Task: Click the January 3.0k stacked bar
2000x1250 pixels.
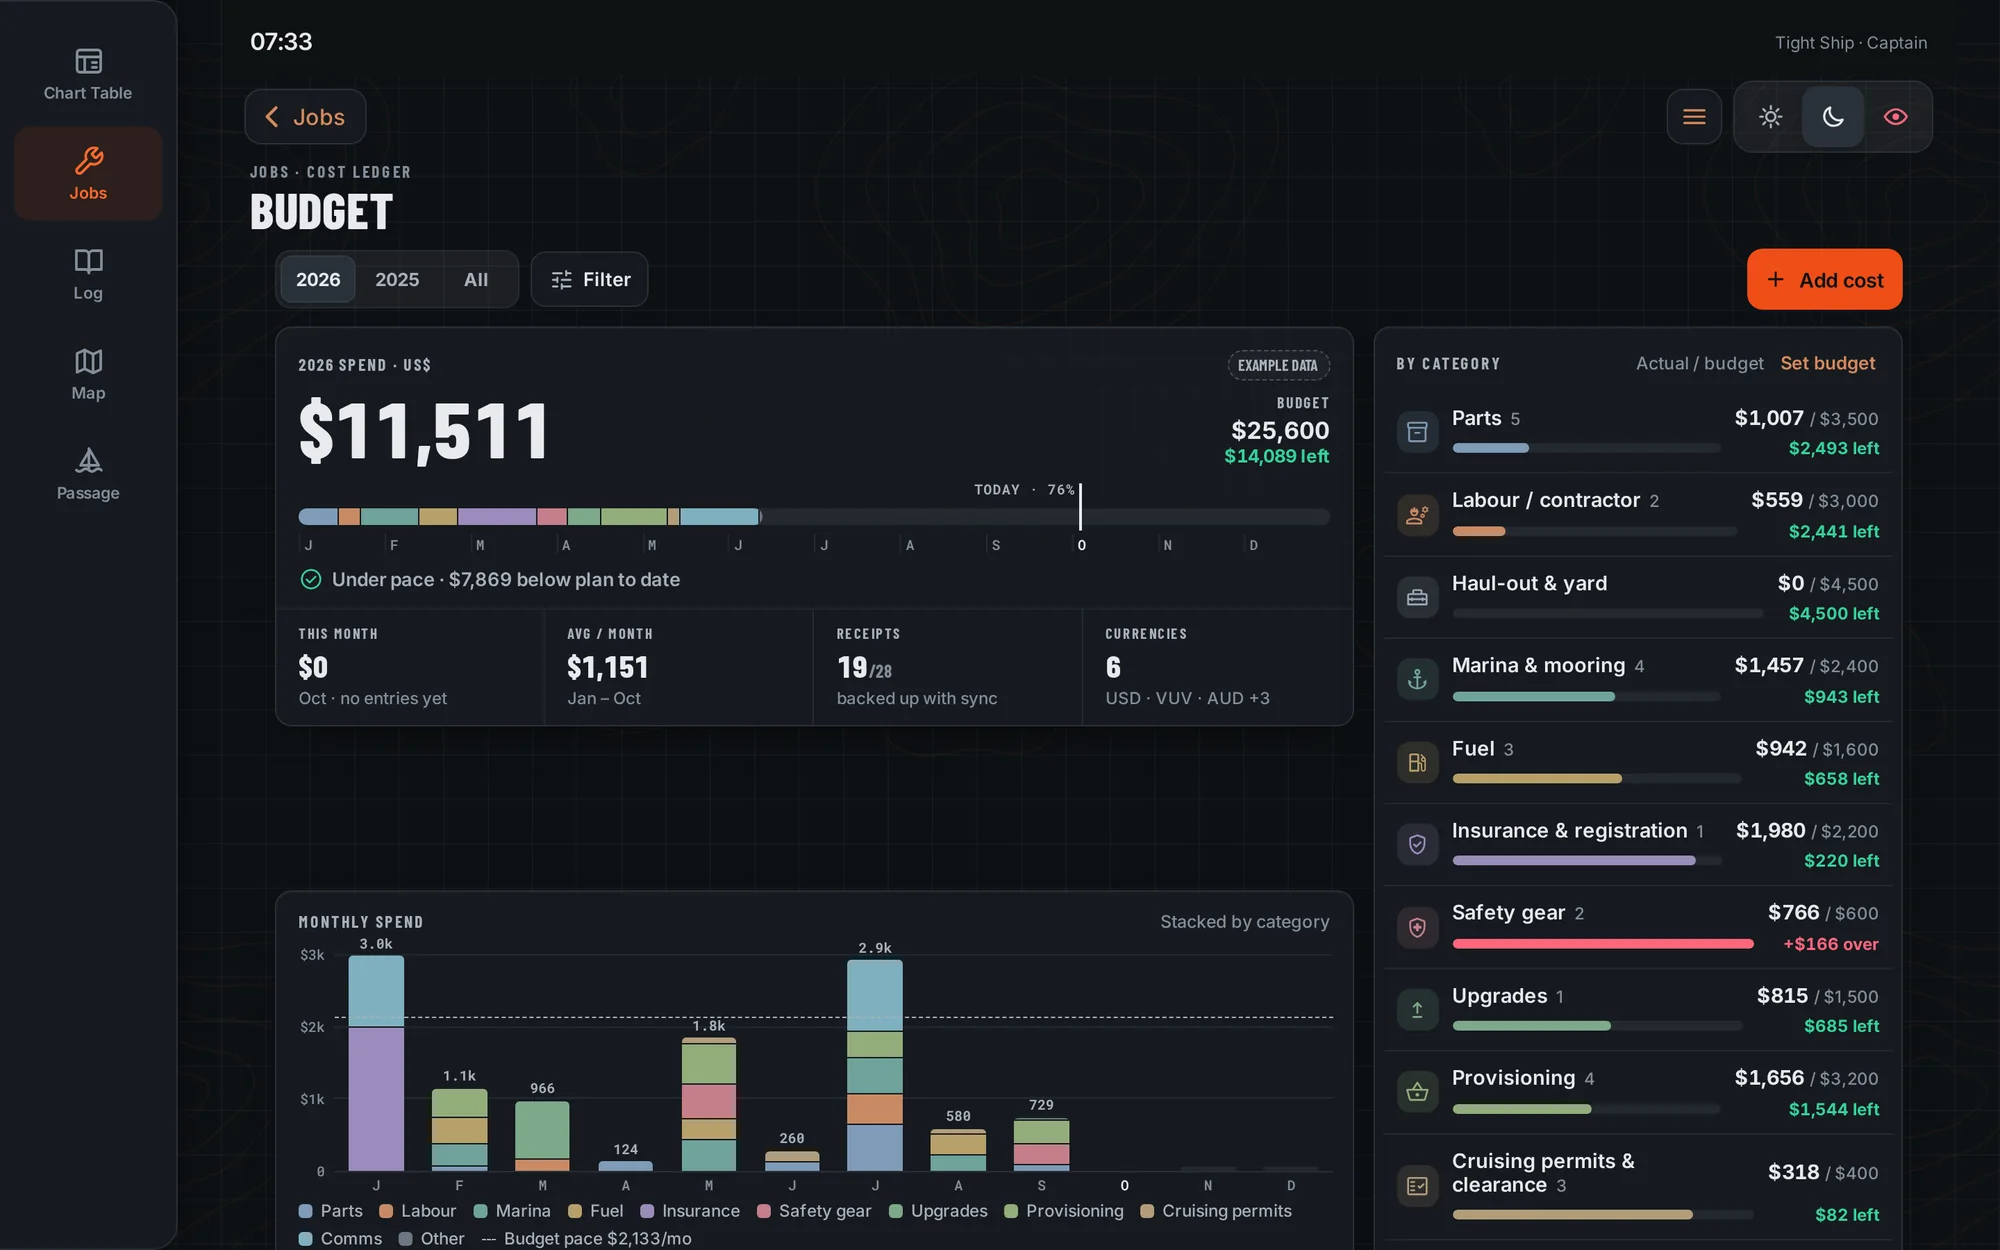Action: [x=376, y=1063]
